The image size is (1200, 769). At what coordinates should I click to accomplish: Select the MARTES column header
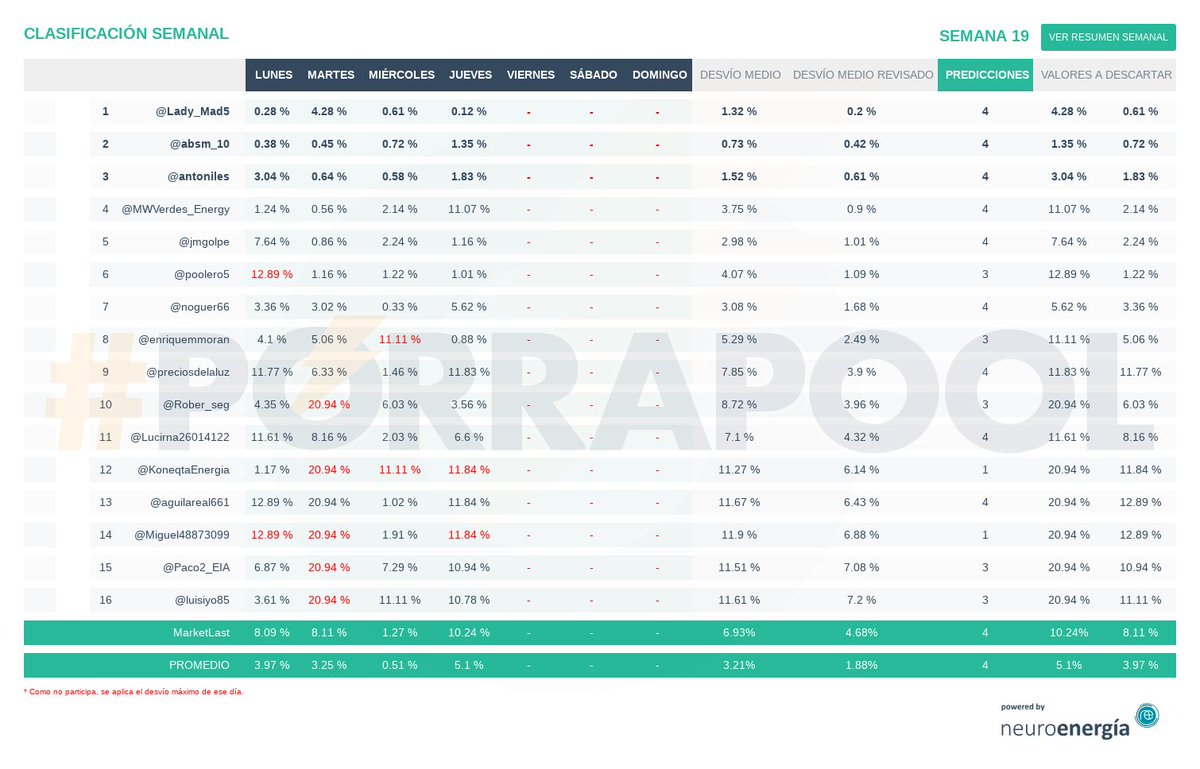pos(331,75)
